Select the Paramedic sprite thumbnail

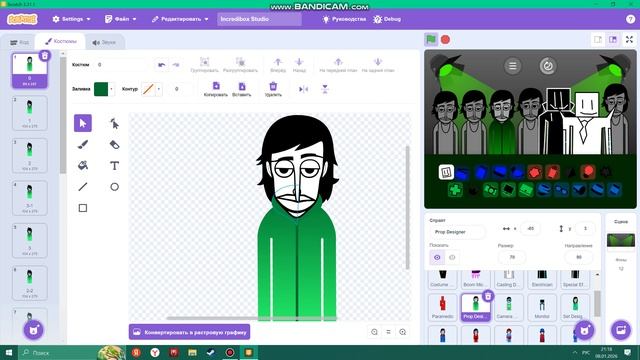[442, 307]
